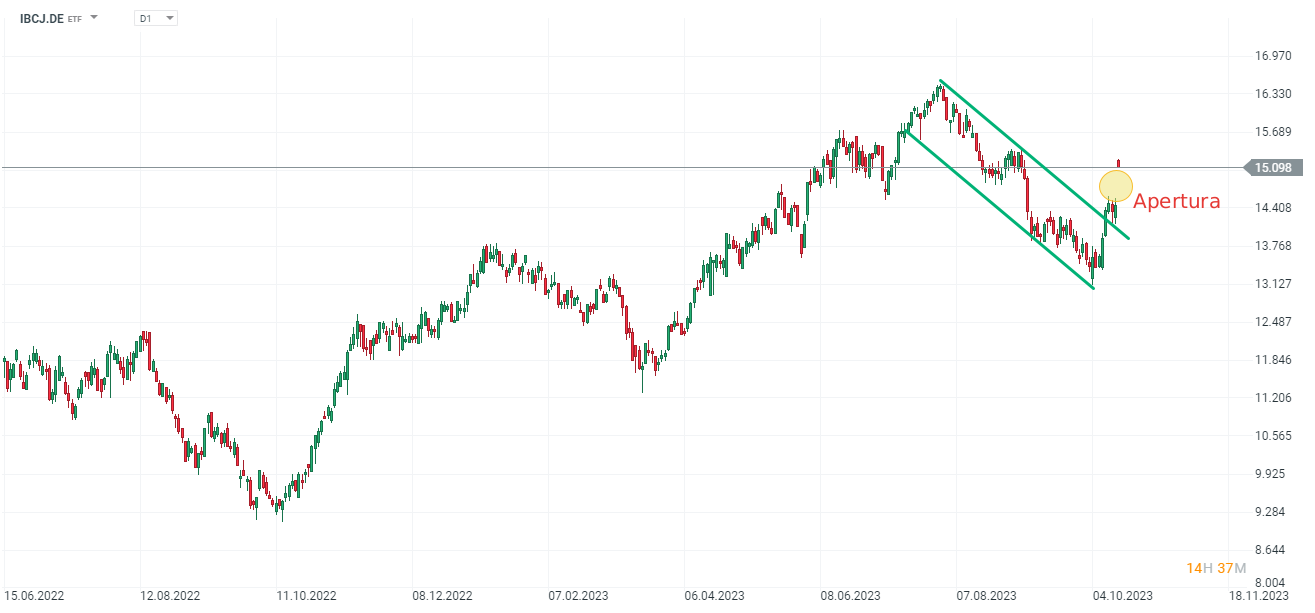1315x613 pixels.
Task: Select the 18.11.2023 time axis label
Action: [1259, 595]
